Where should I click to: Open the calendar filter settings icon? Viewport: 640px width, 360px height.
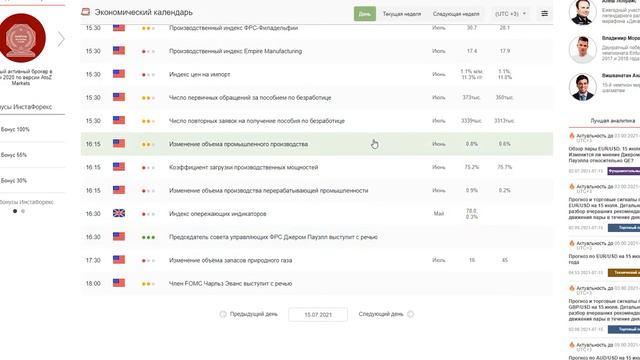tap(544, 13)
